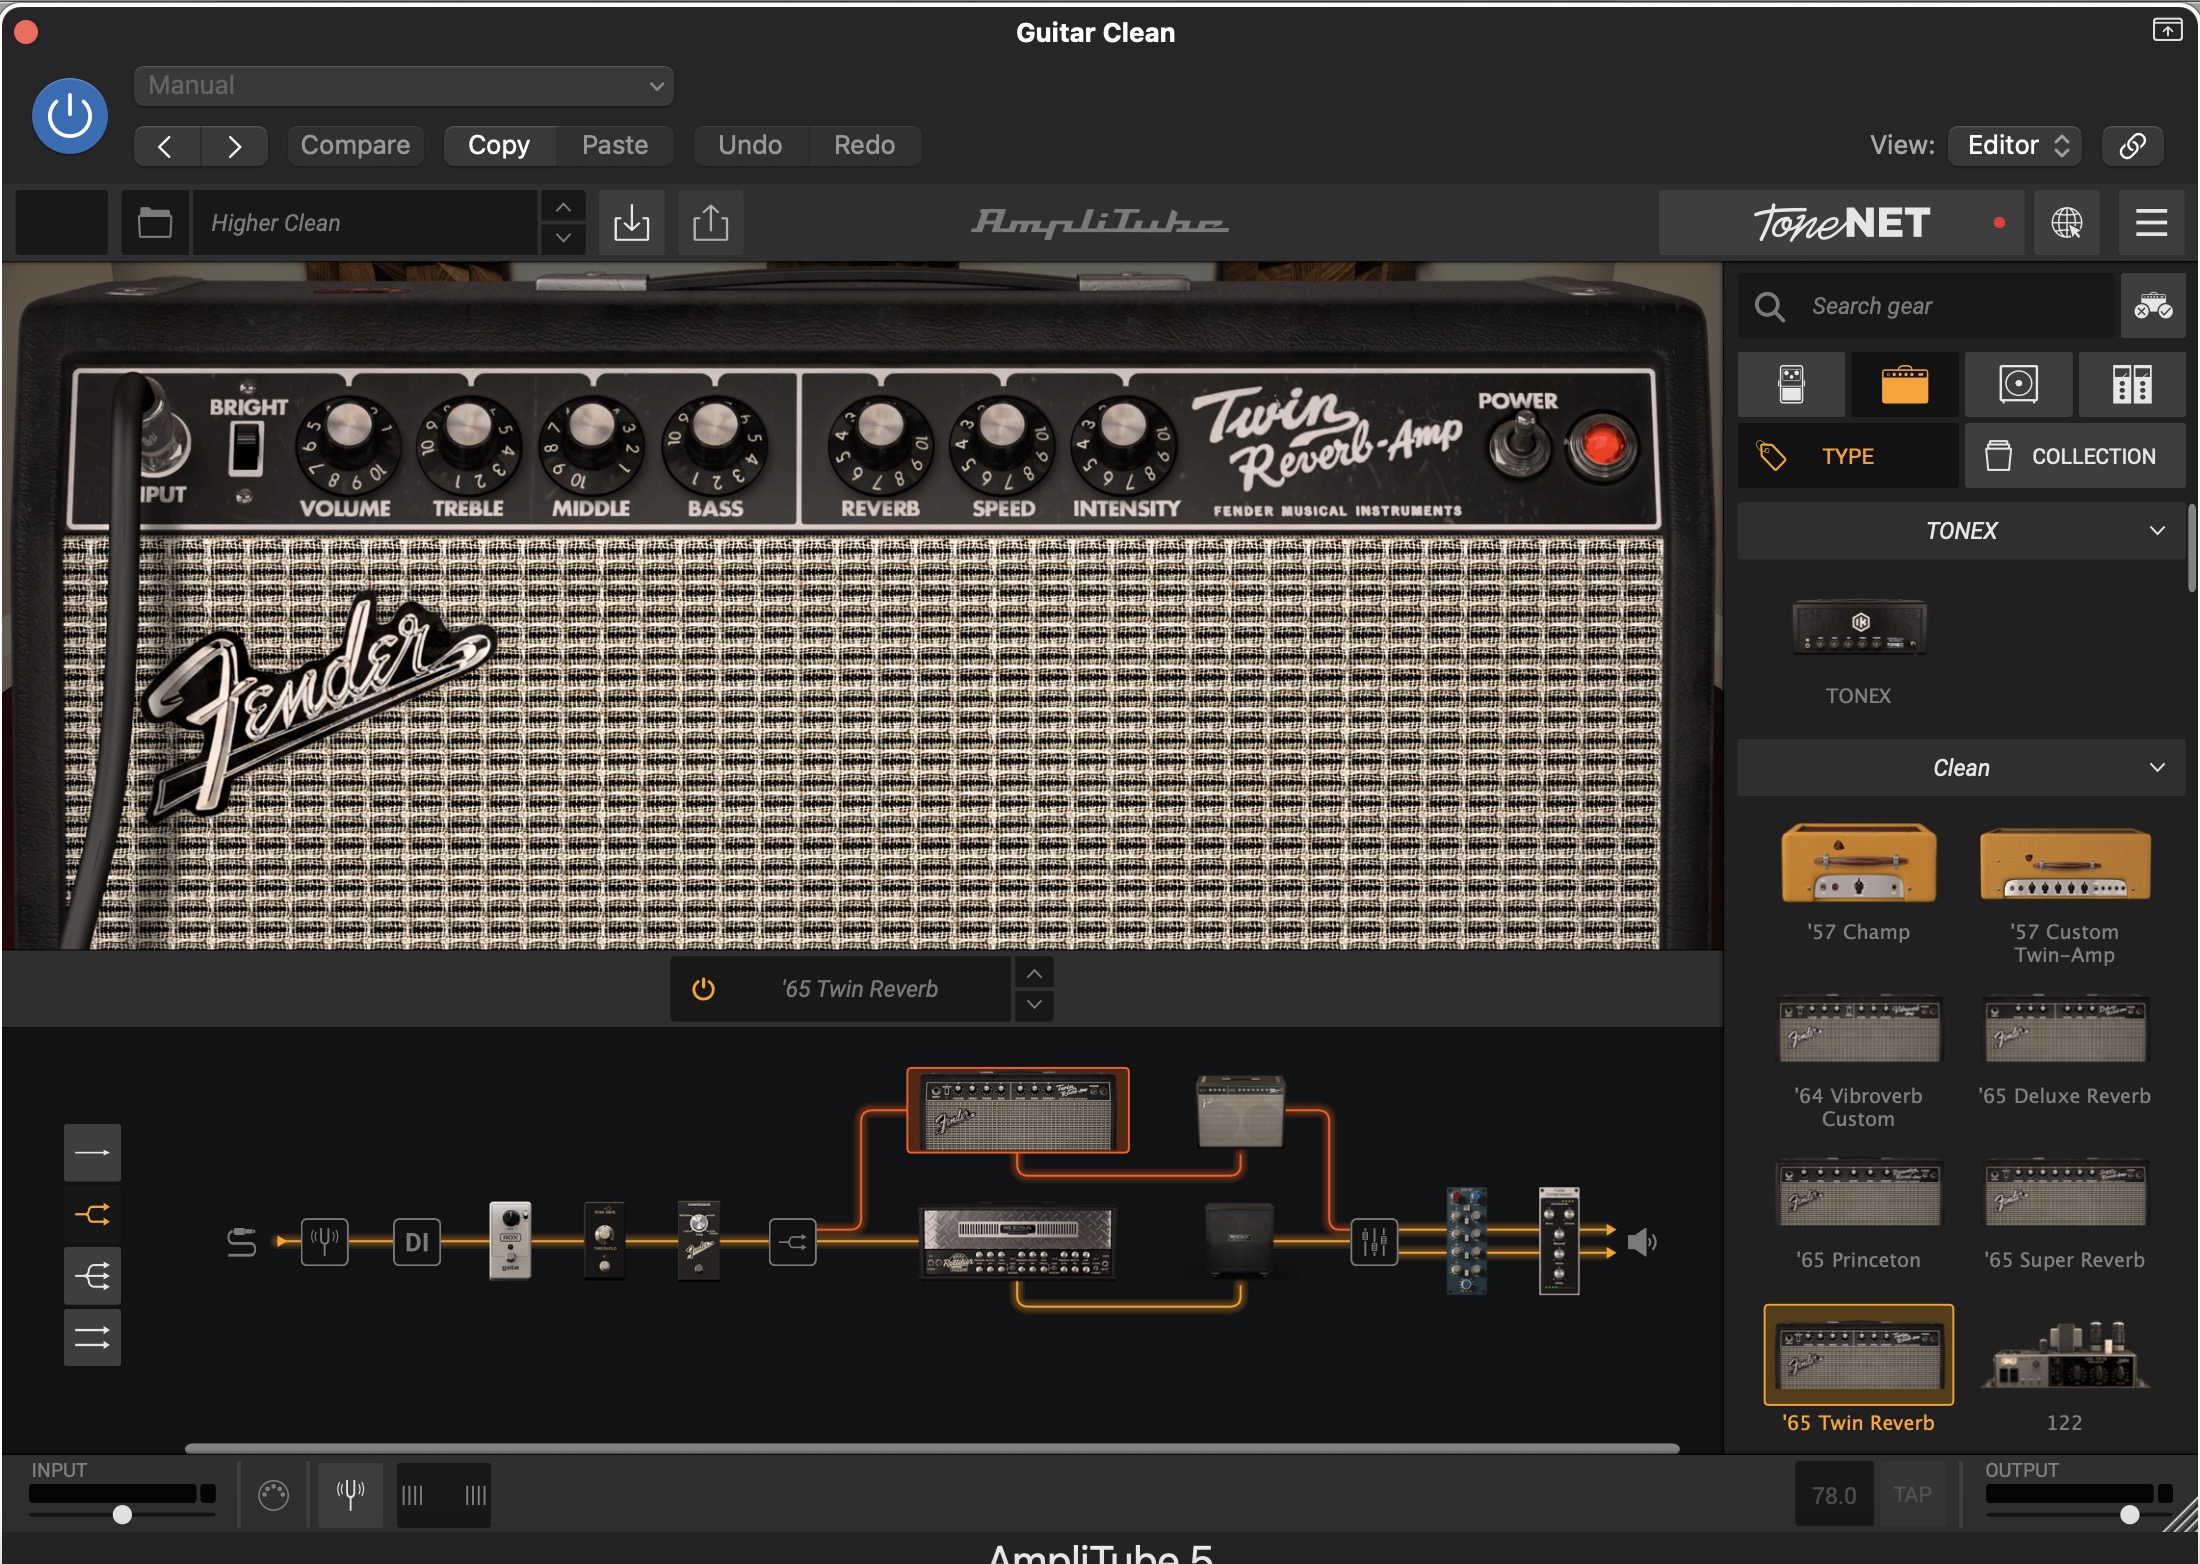Open the Manual preset dropdown

[404, 86]
